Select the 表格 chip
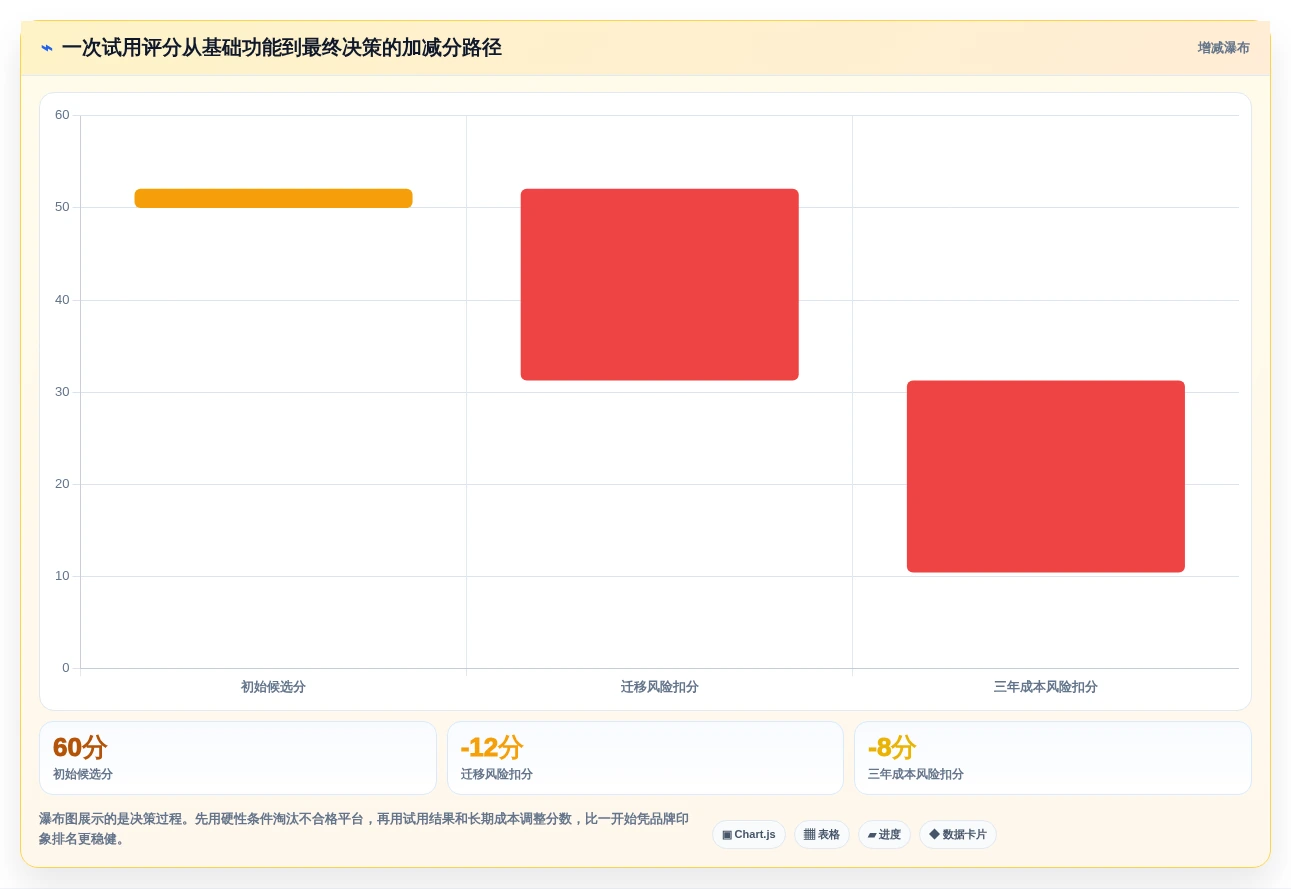 [x=822, y=835]
